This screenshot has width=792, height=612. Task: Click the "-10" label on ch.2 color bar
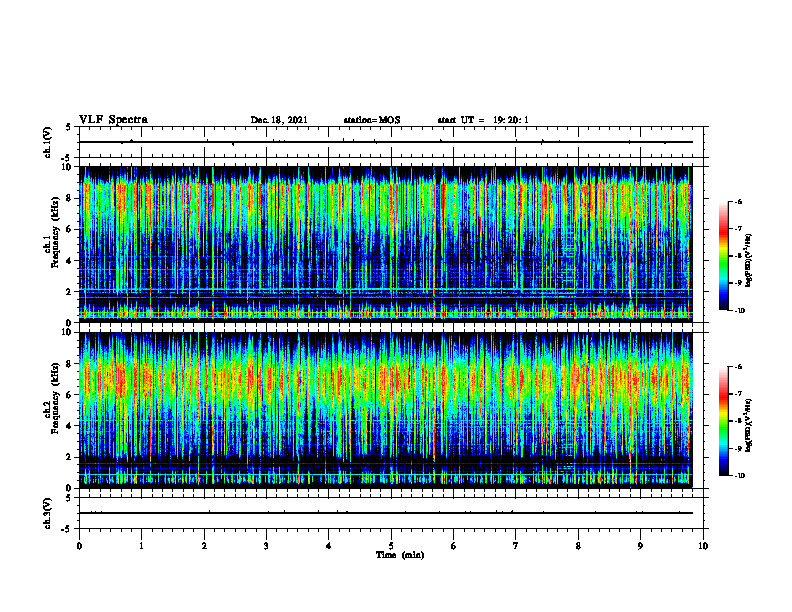click(x=740, y=476)
